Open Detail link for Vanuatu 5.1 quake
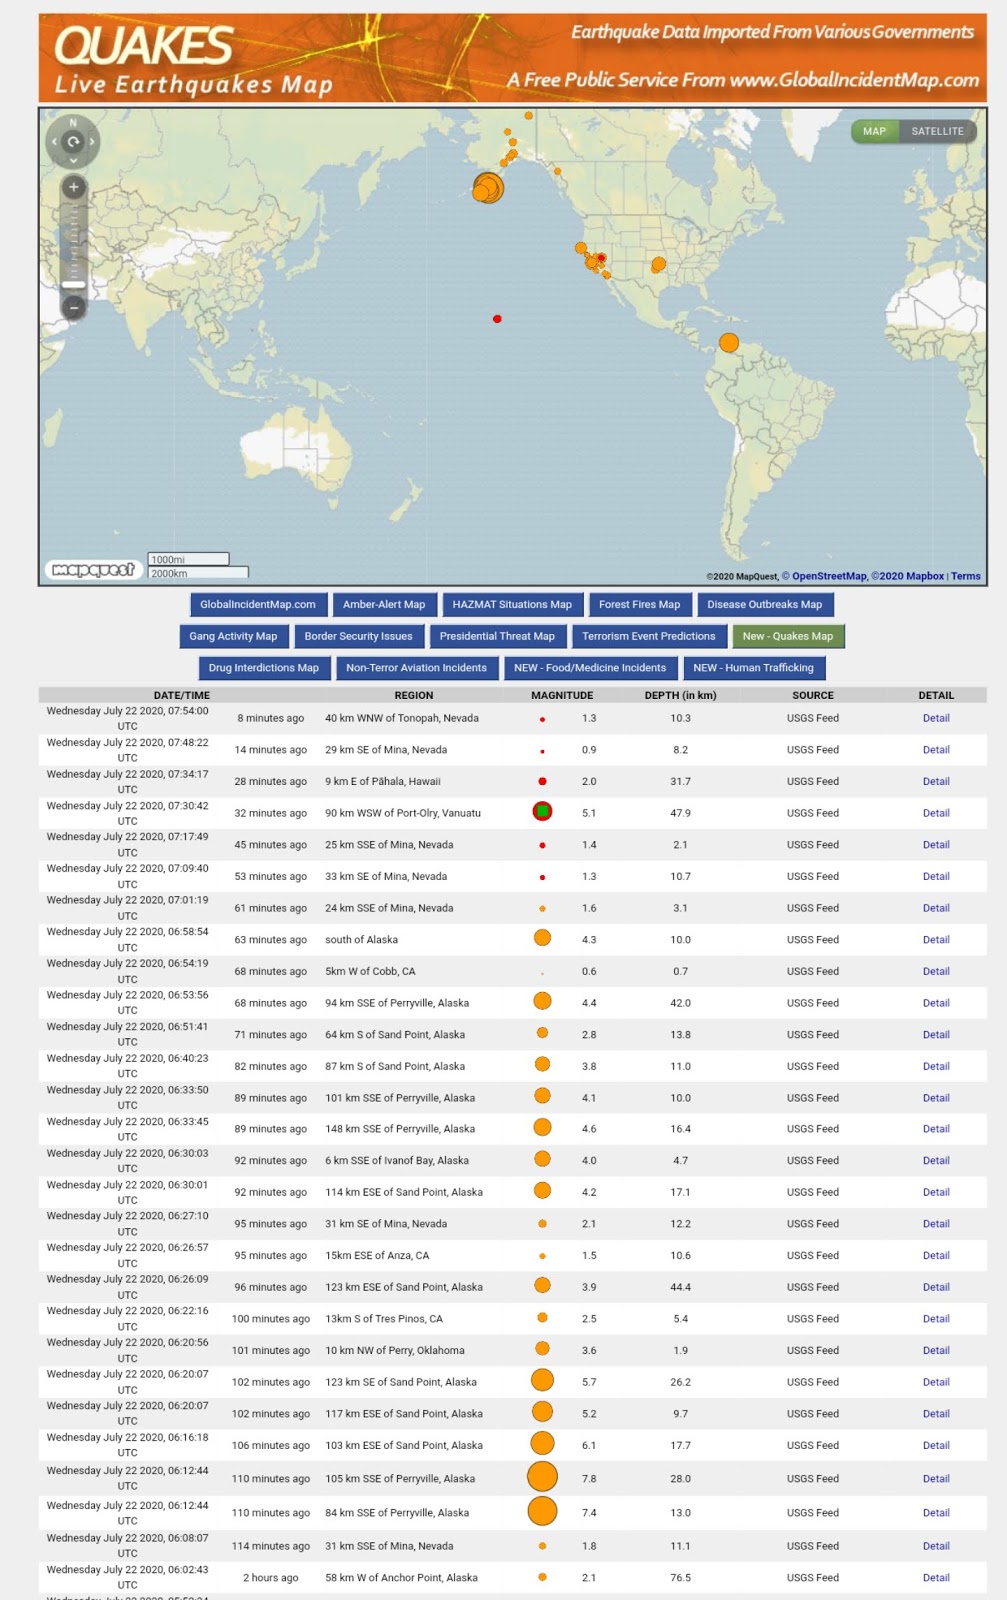 click(x=936, y=813)
